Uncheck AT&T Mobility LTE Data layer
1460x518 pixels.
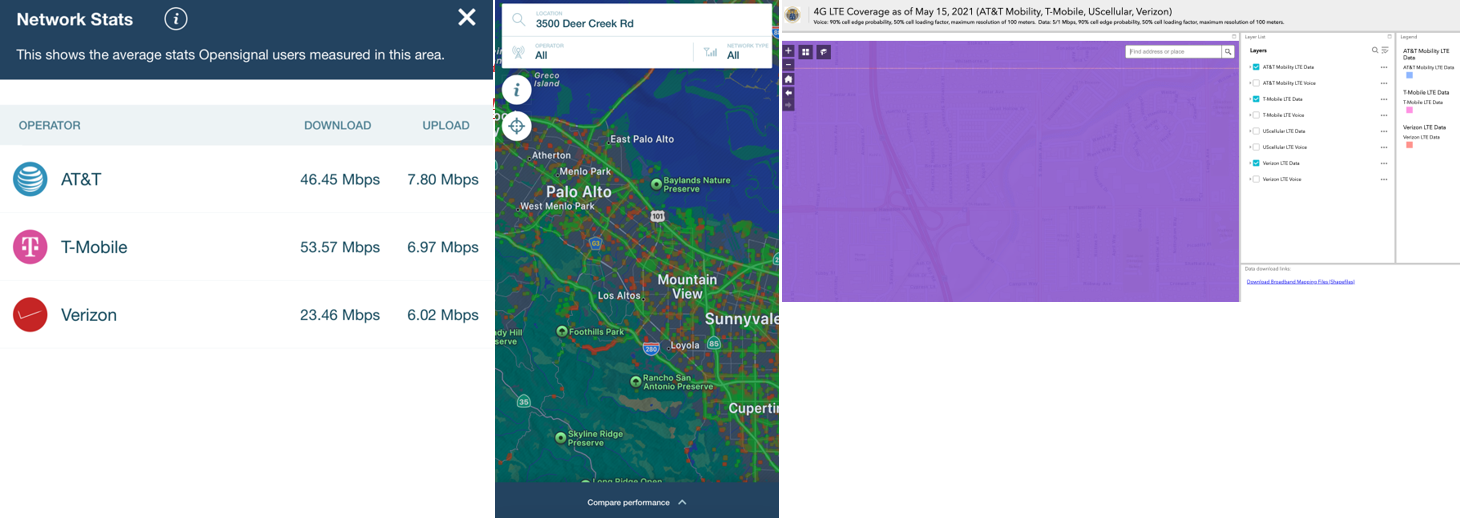1257,67
